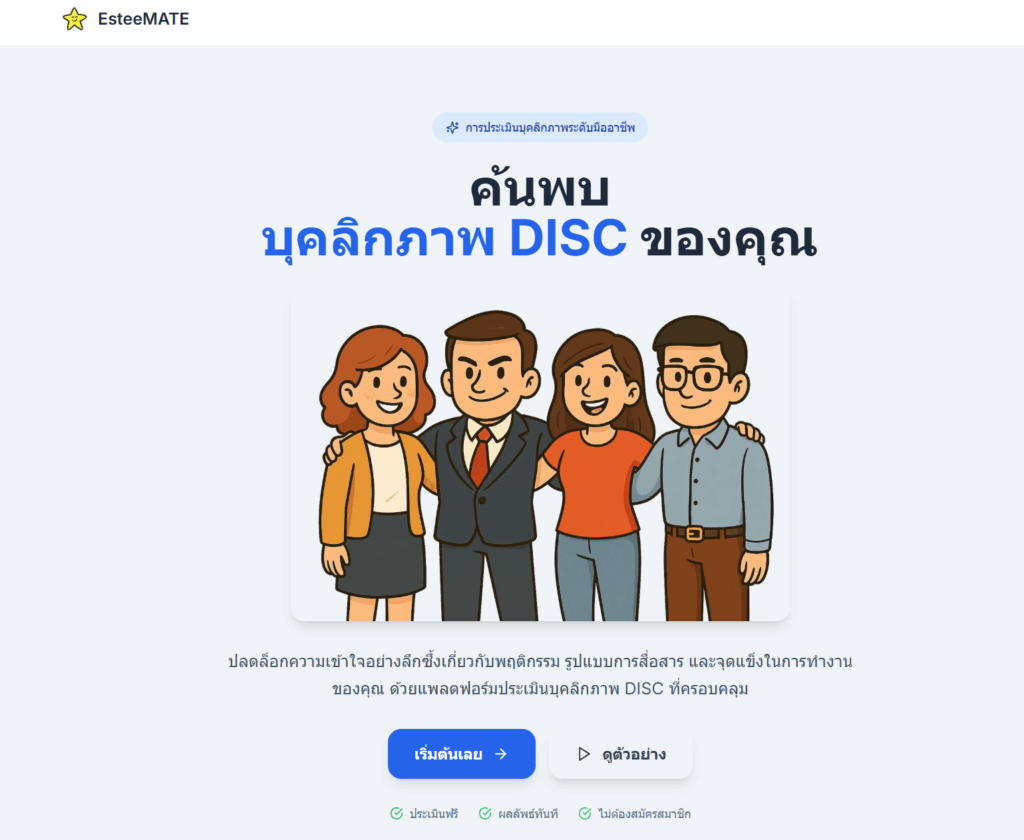Click the heading text ของคุณ
The width and height of the screenshot is (1024, 840).
pos(728,239)
